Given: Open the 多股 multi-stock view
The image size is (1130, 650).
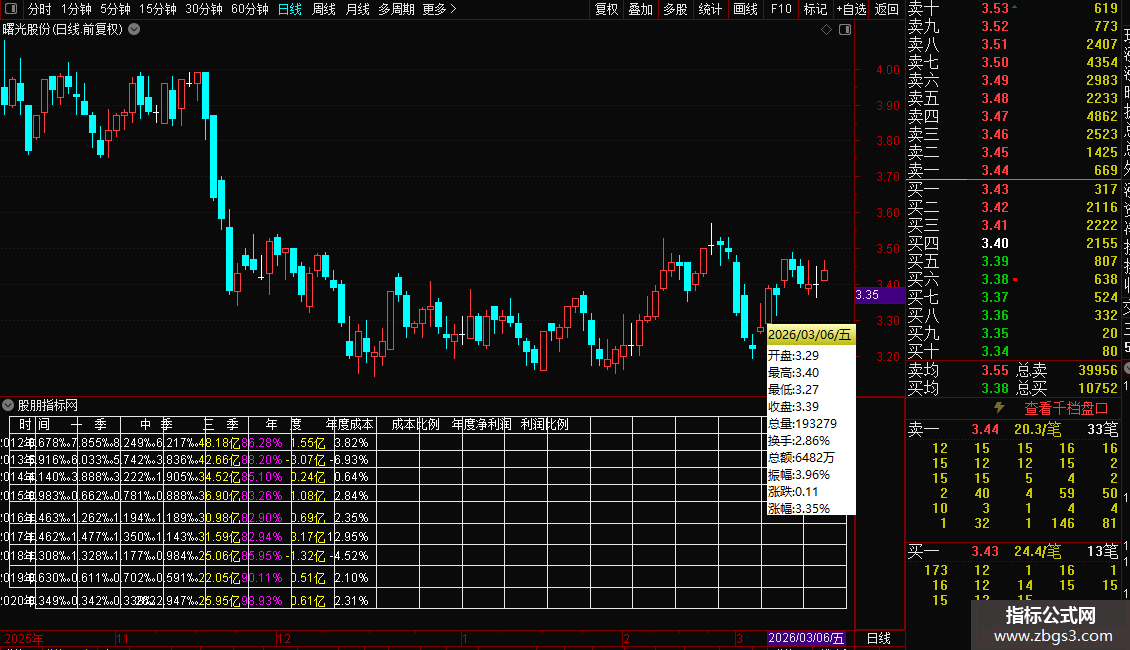Looking at the screenshot, I should [675, 9].
